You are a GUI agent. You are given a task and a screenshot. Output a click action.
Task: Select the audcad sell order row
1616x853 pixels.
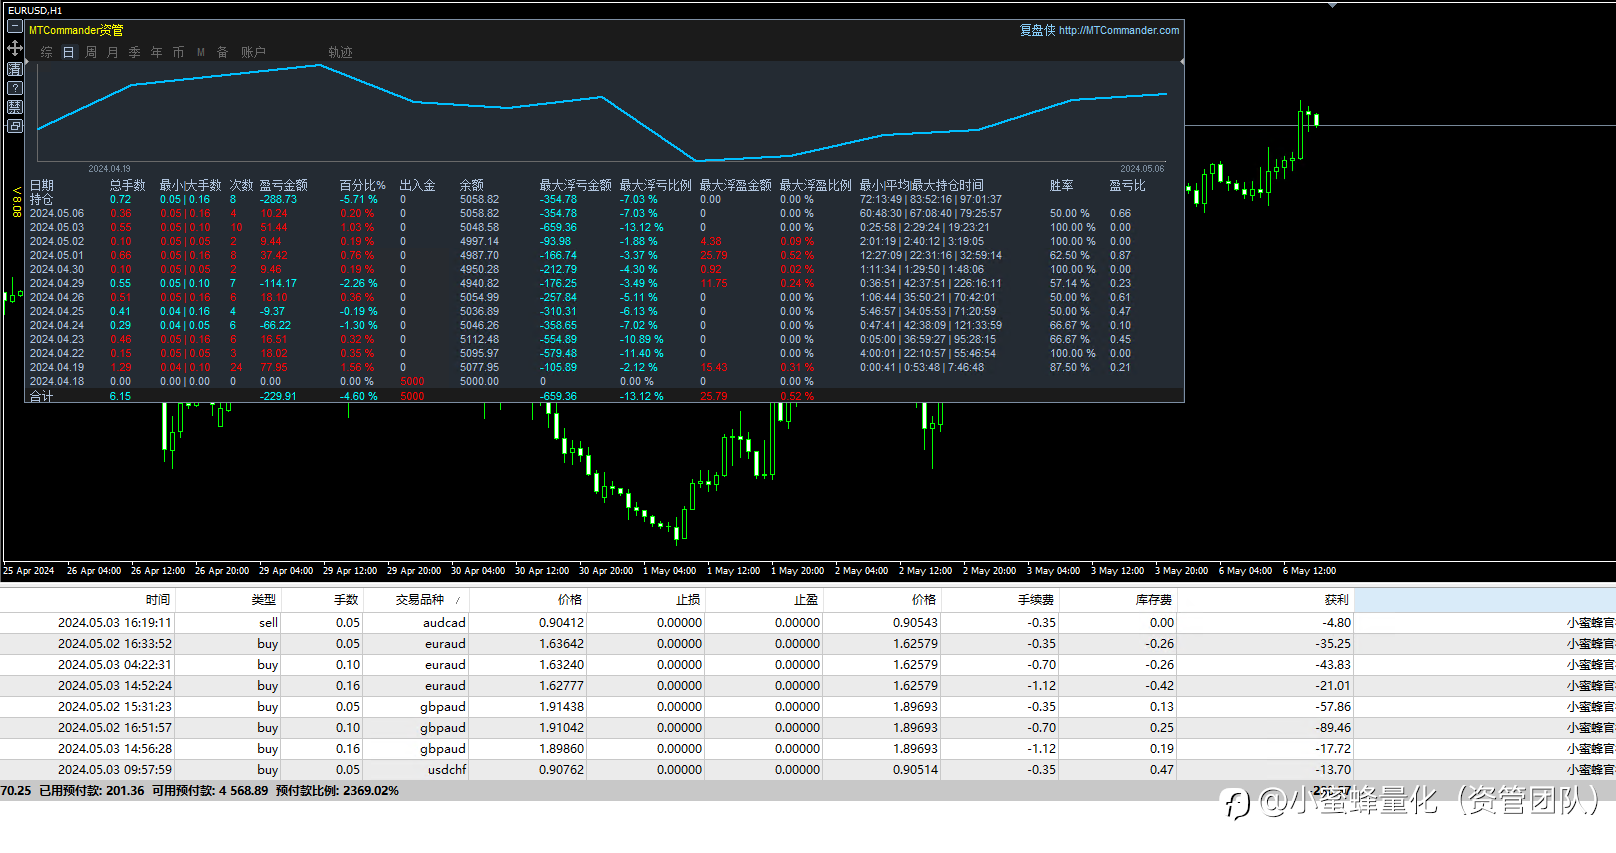808,623
